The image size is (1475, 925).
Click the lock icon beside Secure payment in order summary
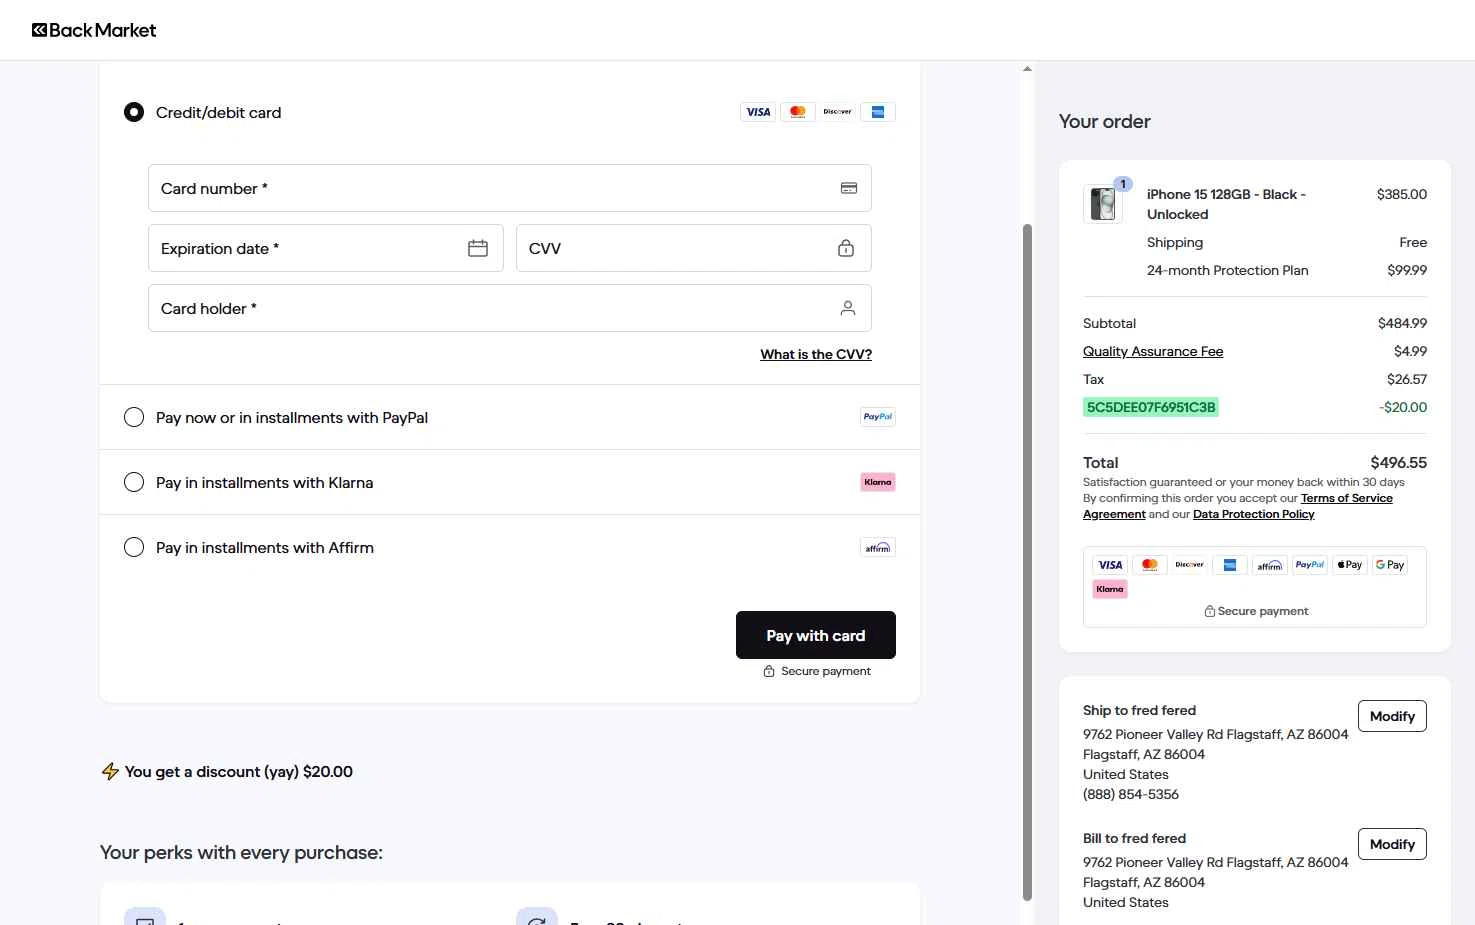(x=1209, y=611)
